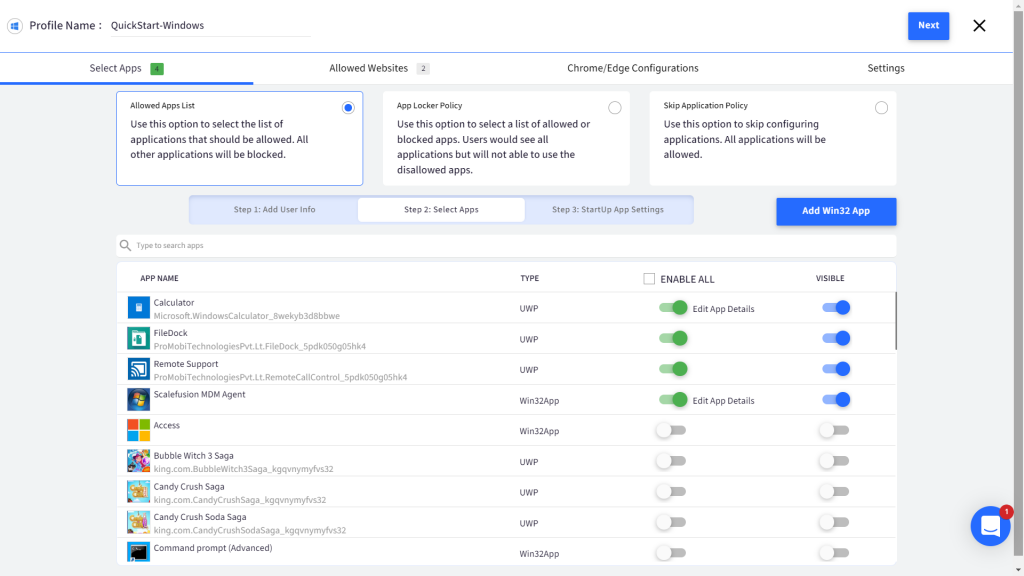
Task: Click the Scalefusion MDM Agent icon
Action: point(138,400)
